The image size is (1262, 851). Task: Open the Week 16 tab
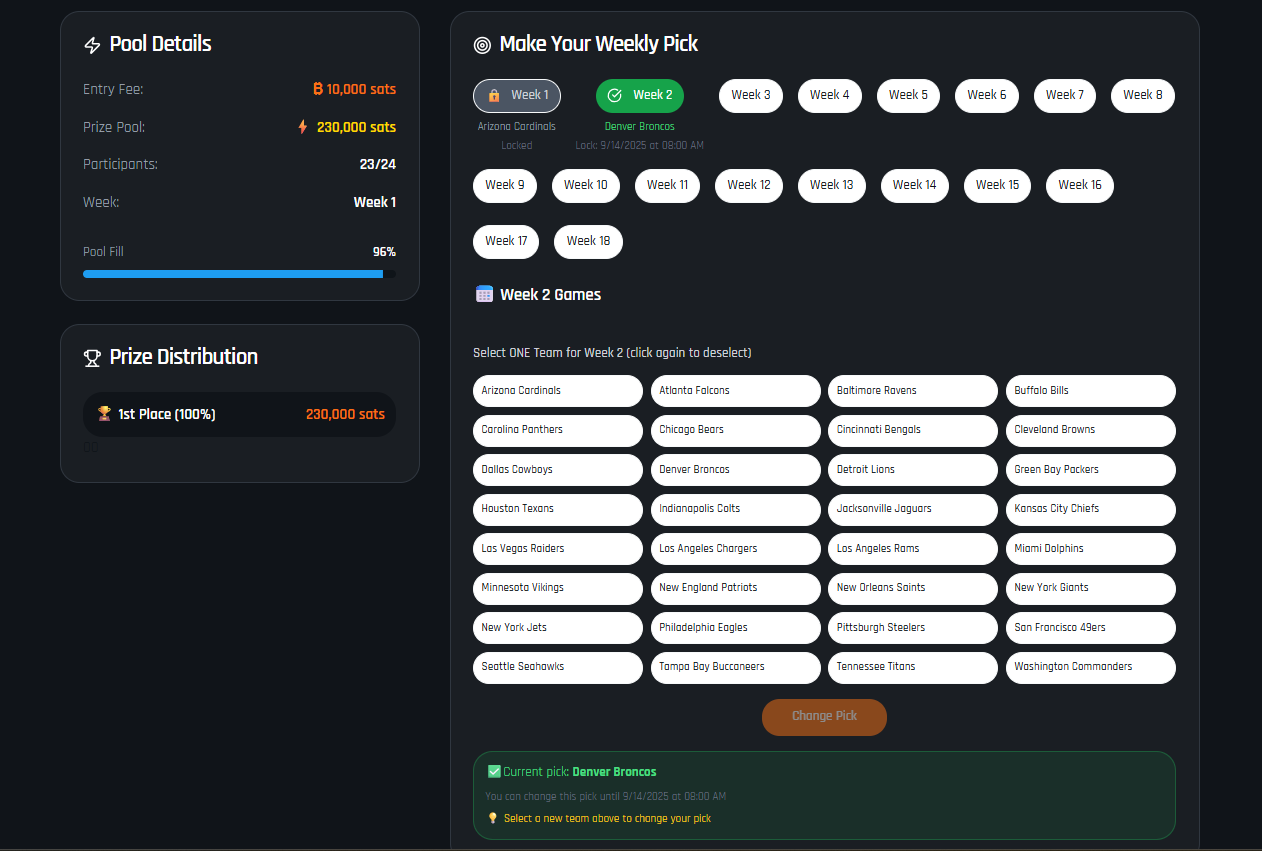tap(1080, 185)
